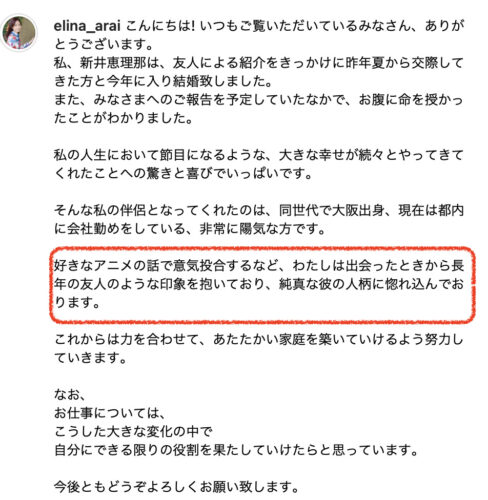Click the line たことがわかりました。
Screen dimensions: 488x500
tap(123, 118)
